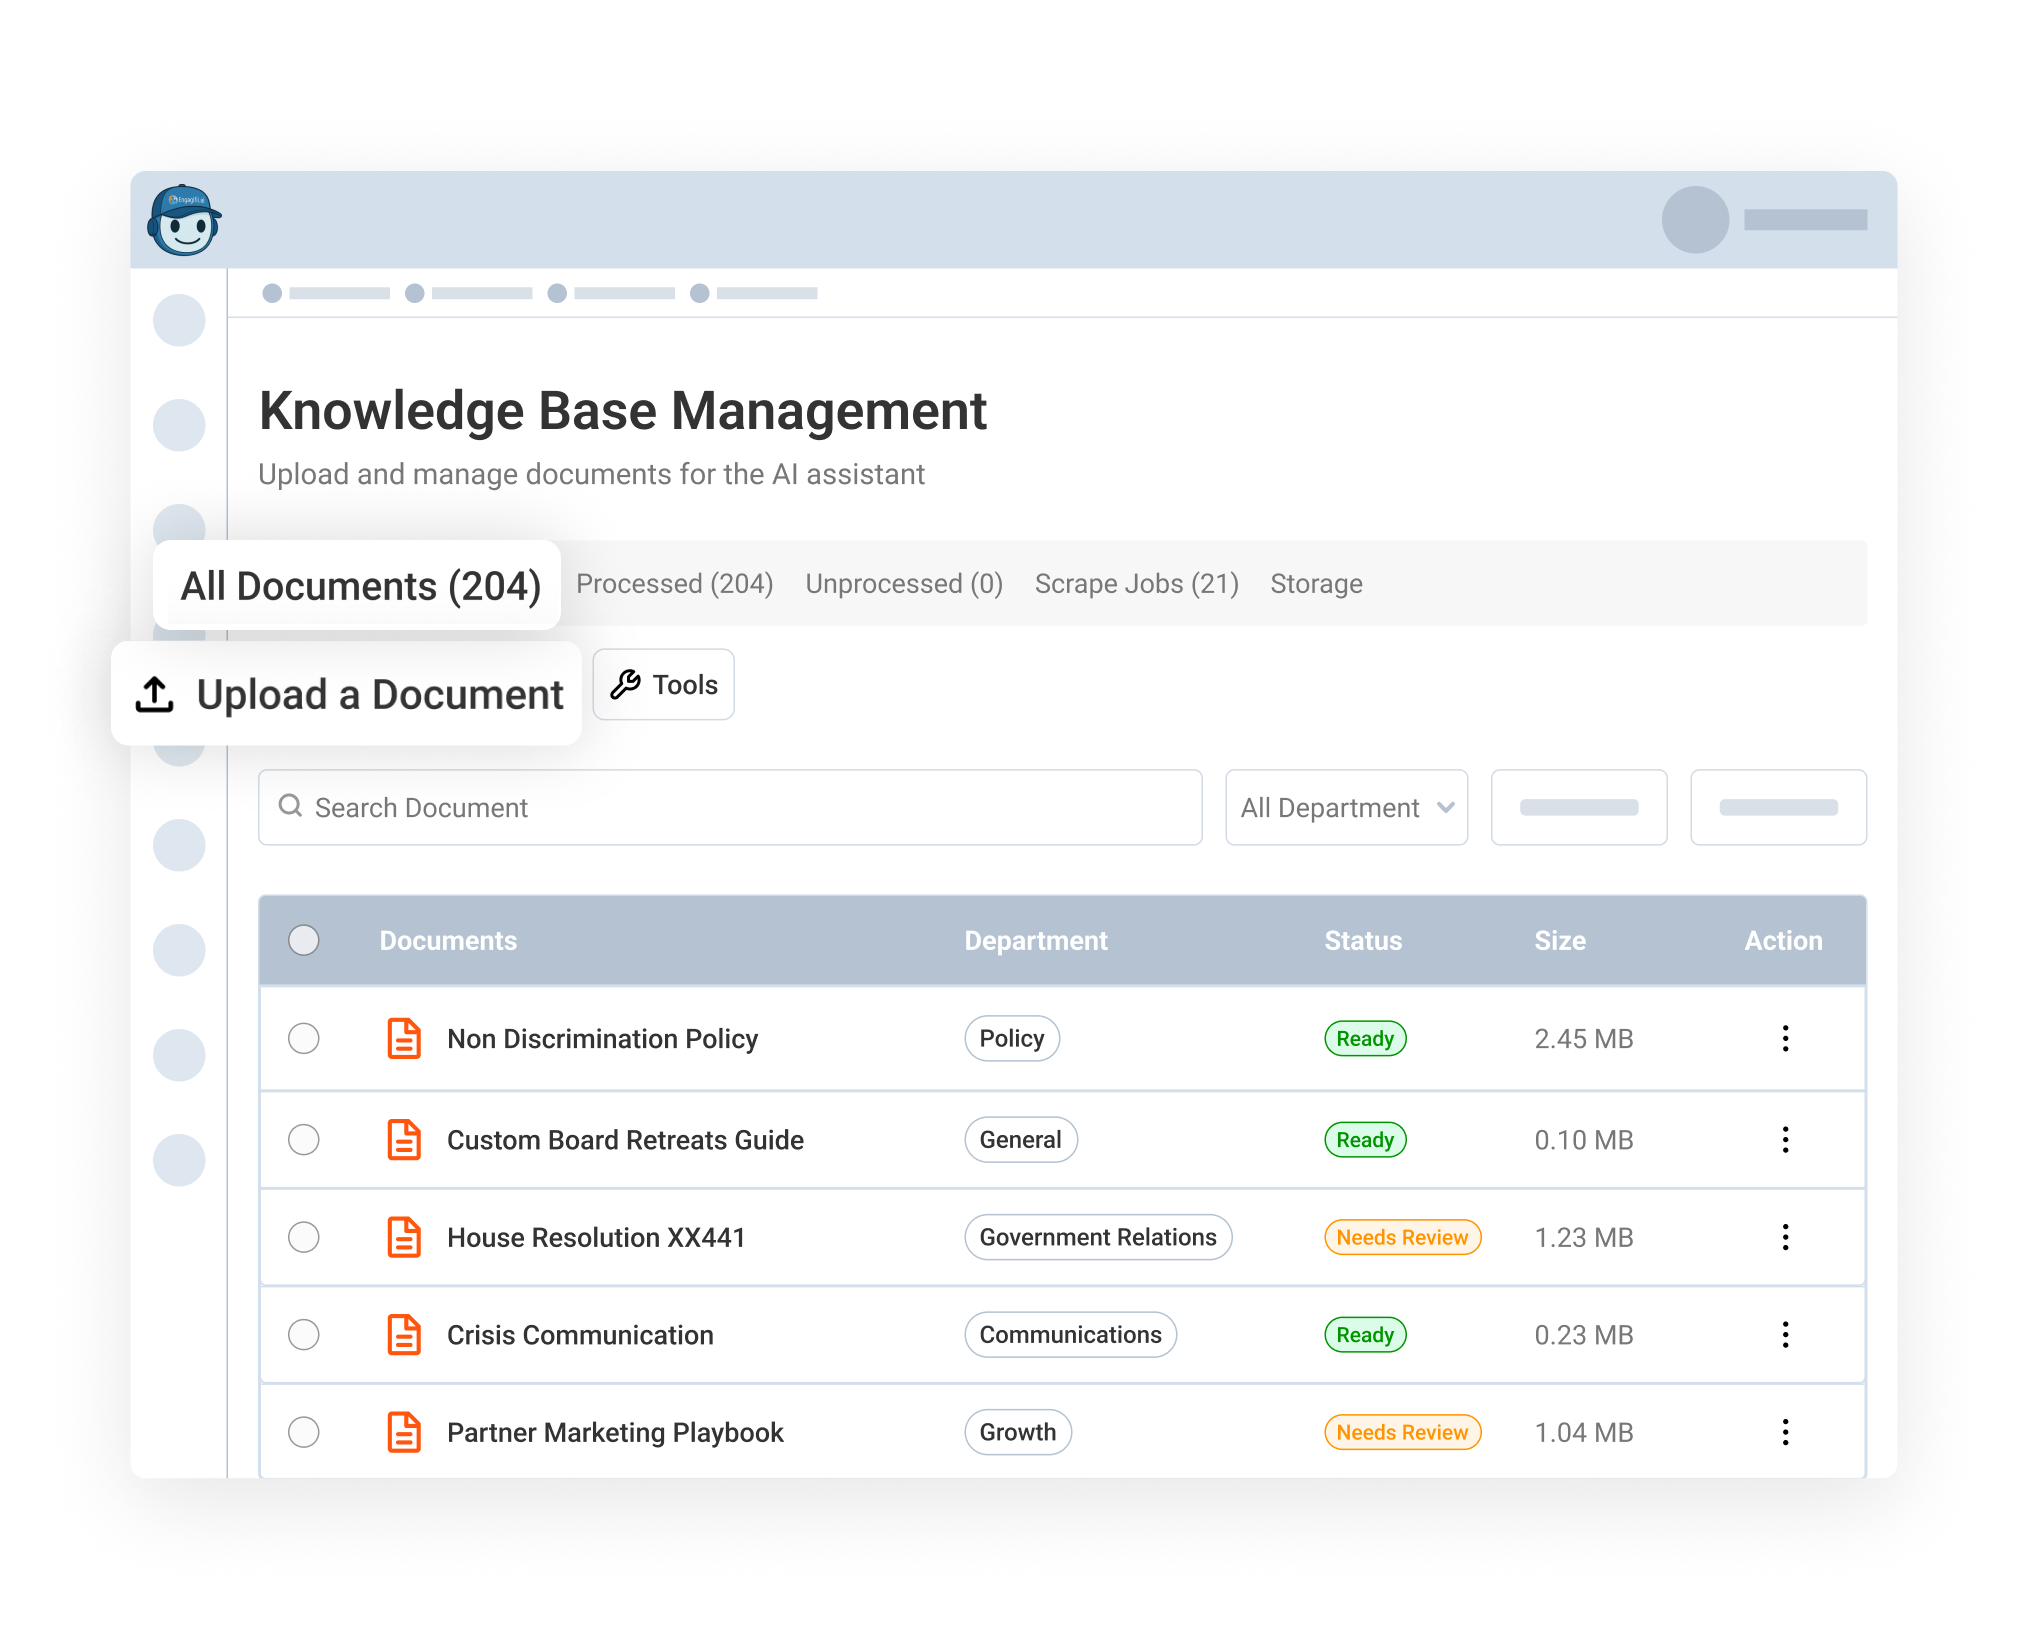The image size is (2028, 1650).
Task: Open actions menu for Custom Board Retreats Guide
Action: click(x=1785, y=1139)
